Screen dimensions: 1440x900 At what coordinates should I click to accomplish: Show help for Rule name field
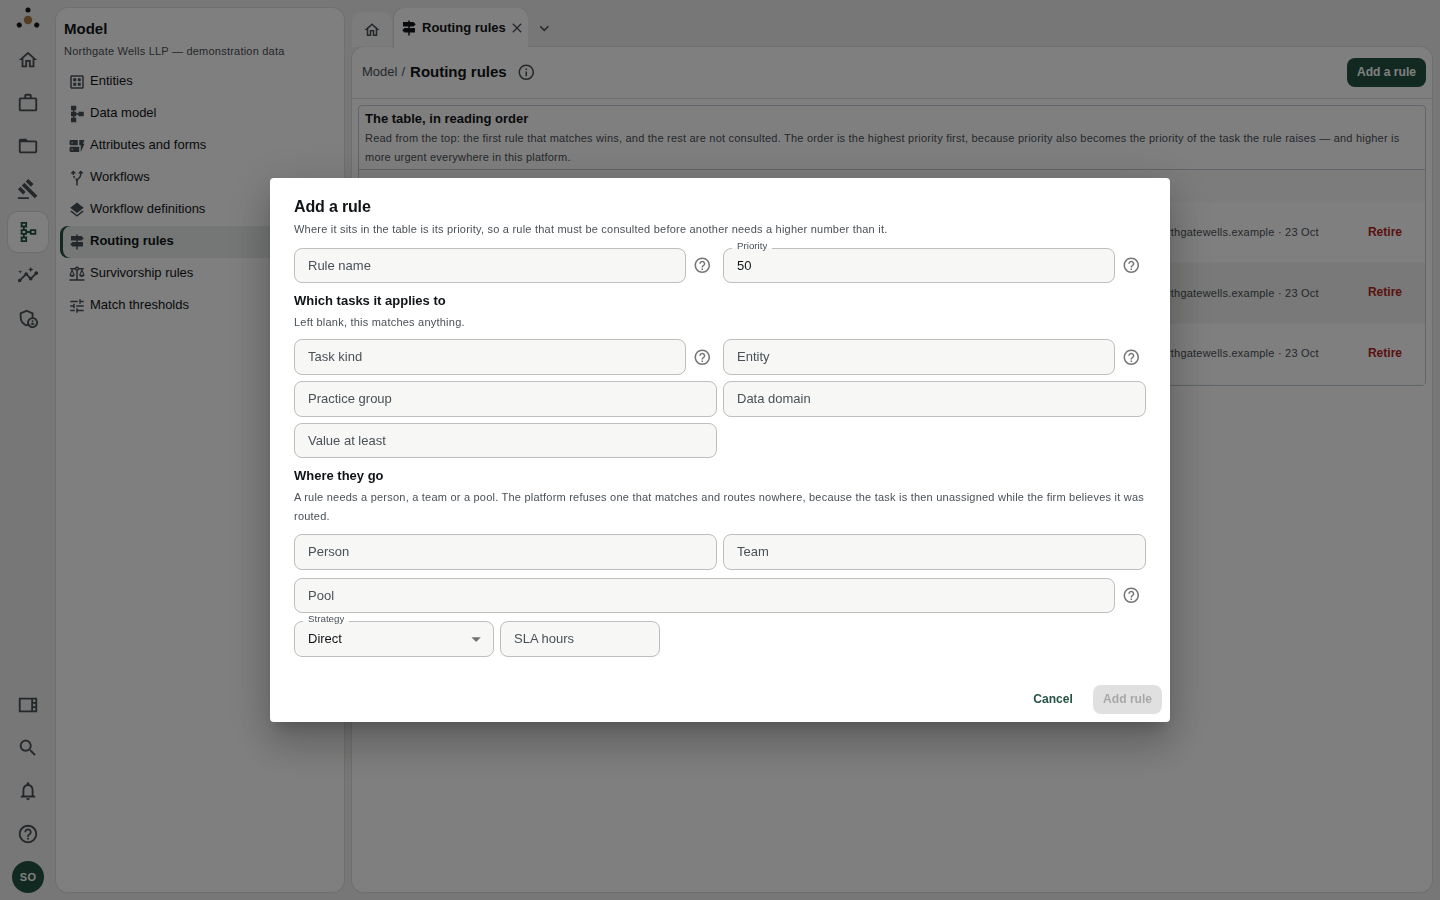[702, 266]
